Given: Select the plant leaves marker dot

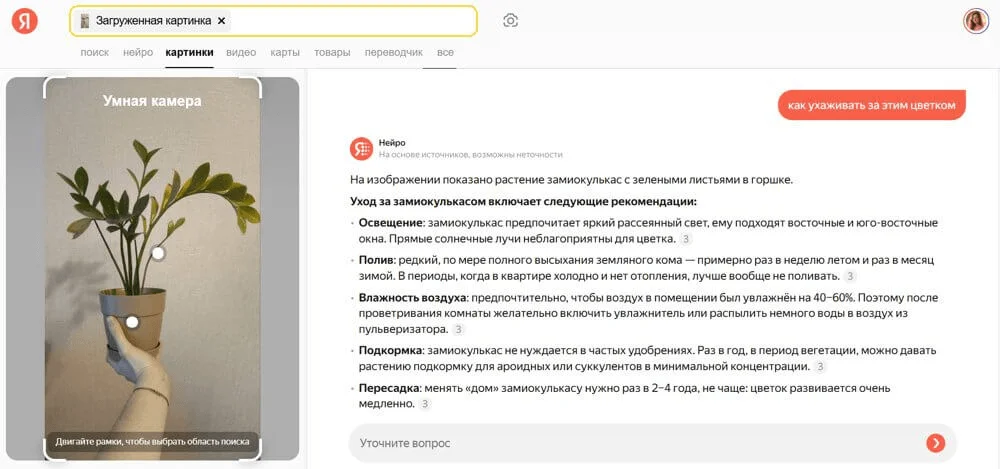Looking at the screenshot, I should pyautogui.click(x=157, y=253).
